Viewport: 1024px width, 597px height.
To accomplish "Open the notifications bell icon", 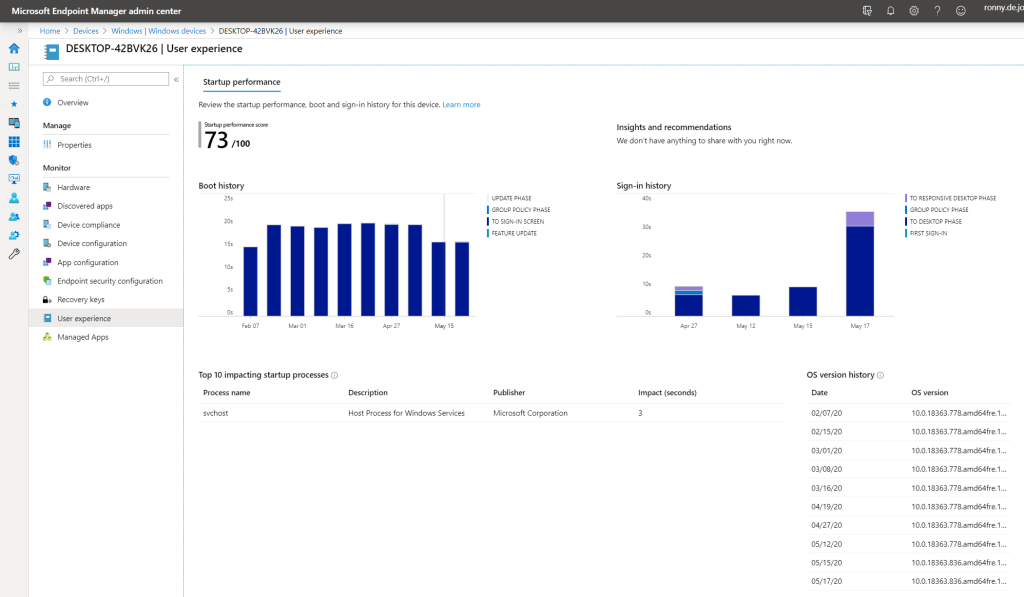I will point(890,11).
